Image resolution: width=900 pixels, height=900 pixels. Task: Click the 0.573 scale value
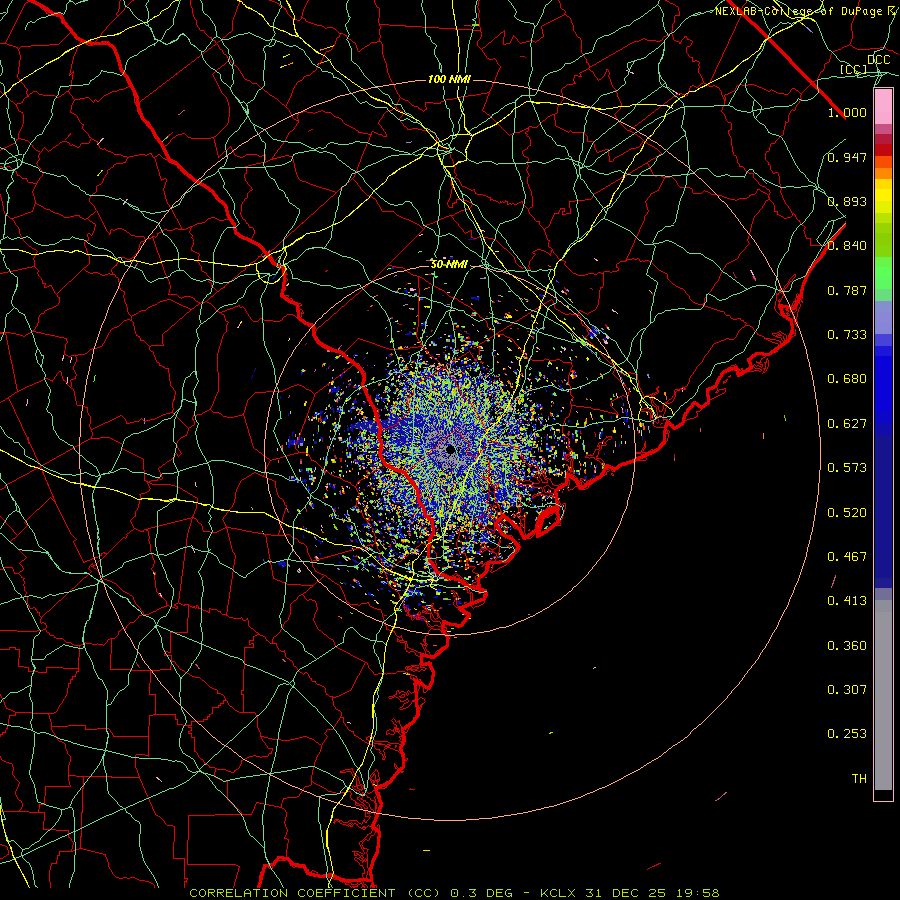click(x=847, y=468)
